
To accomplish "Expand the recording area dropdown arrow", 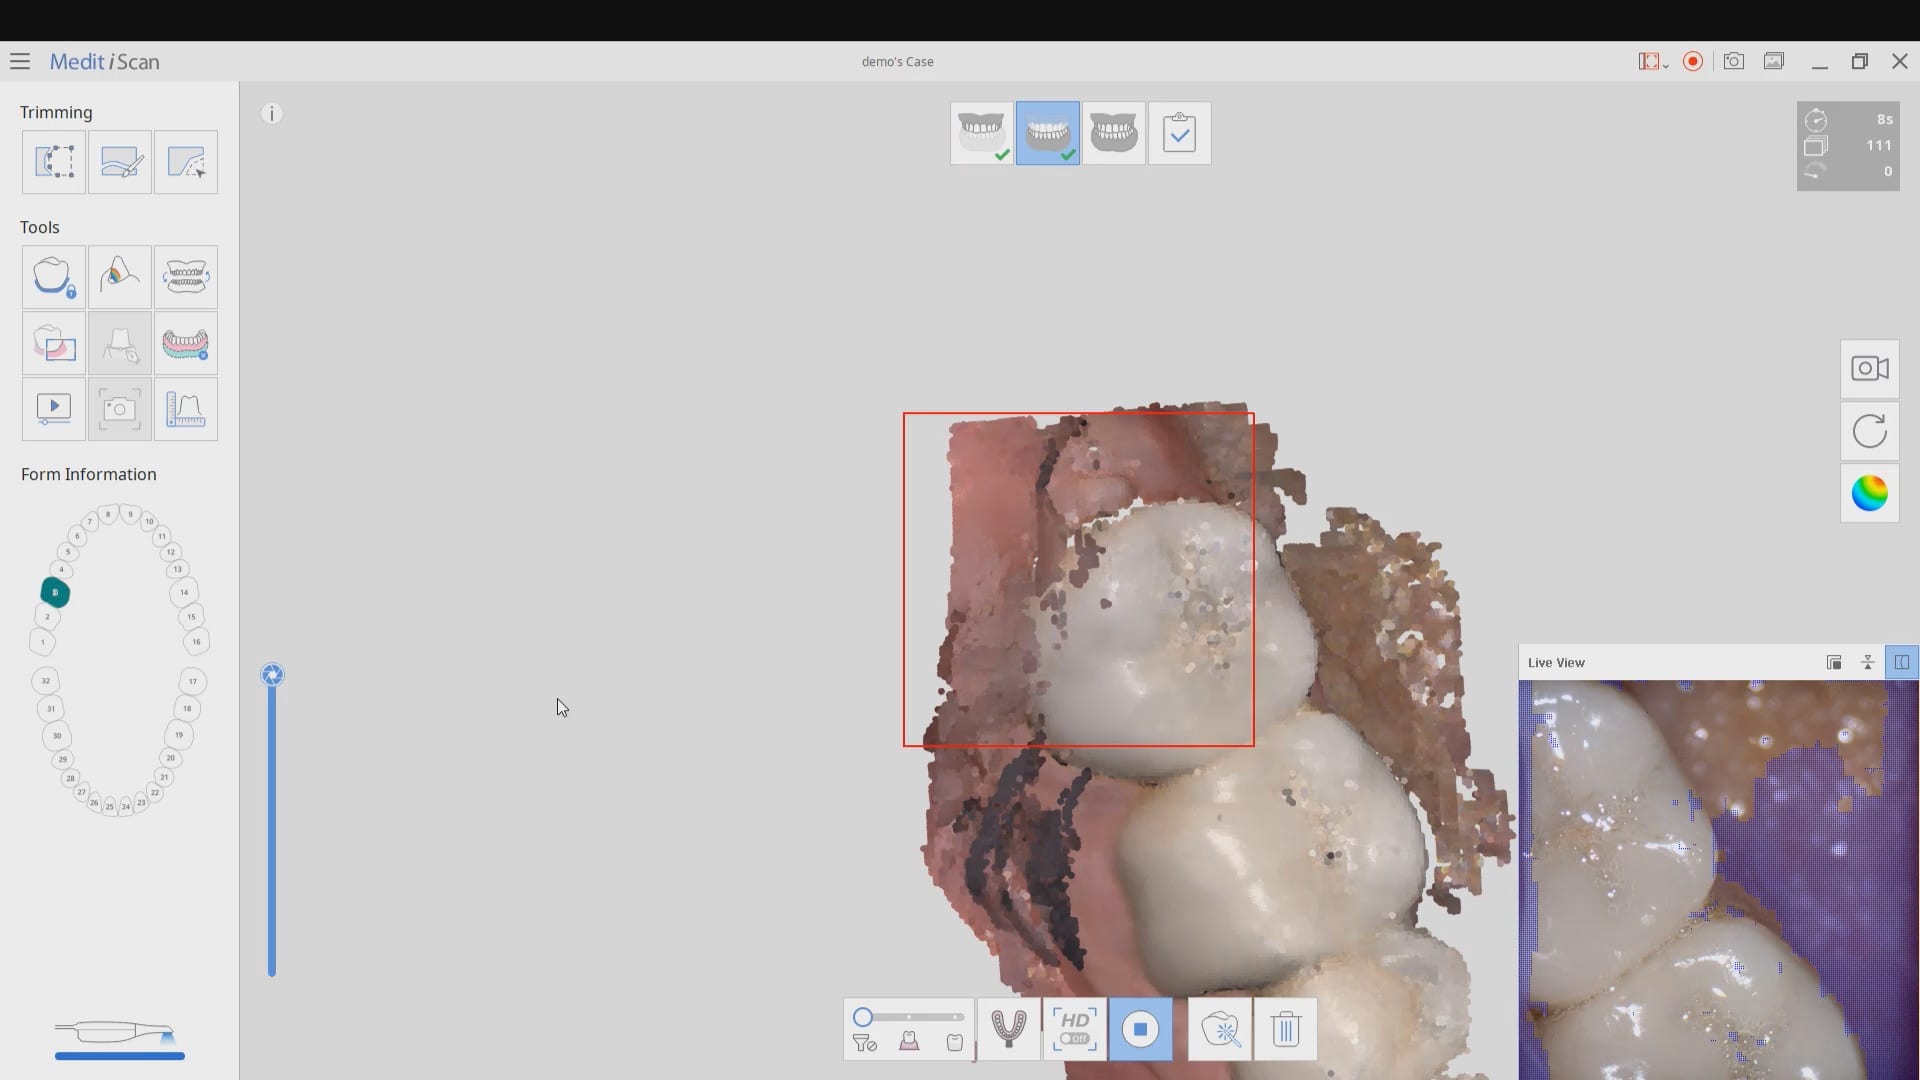I will click(x=1666, y=66).
